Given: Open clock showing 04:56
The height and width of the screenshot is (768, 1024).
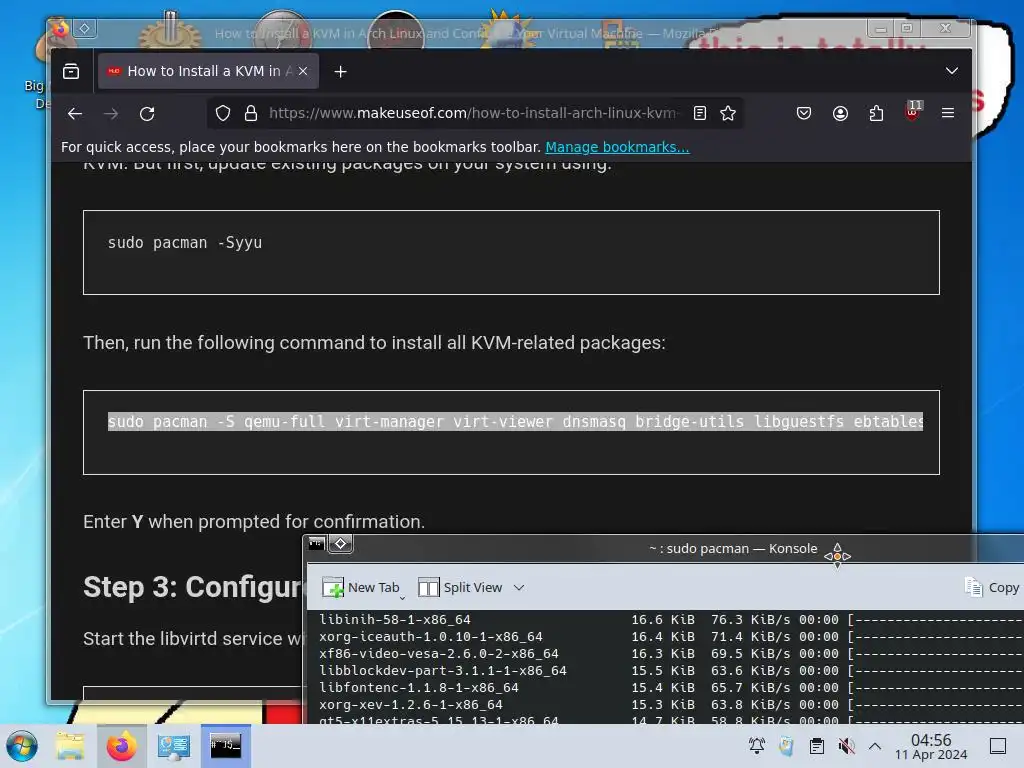Looking at the screenshot, I should coord(931,747).
